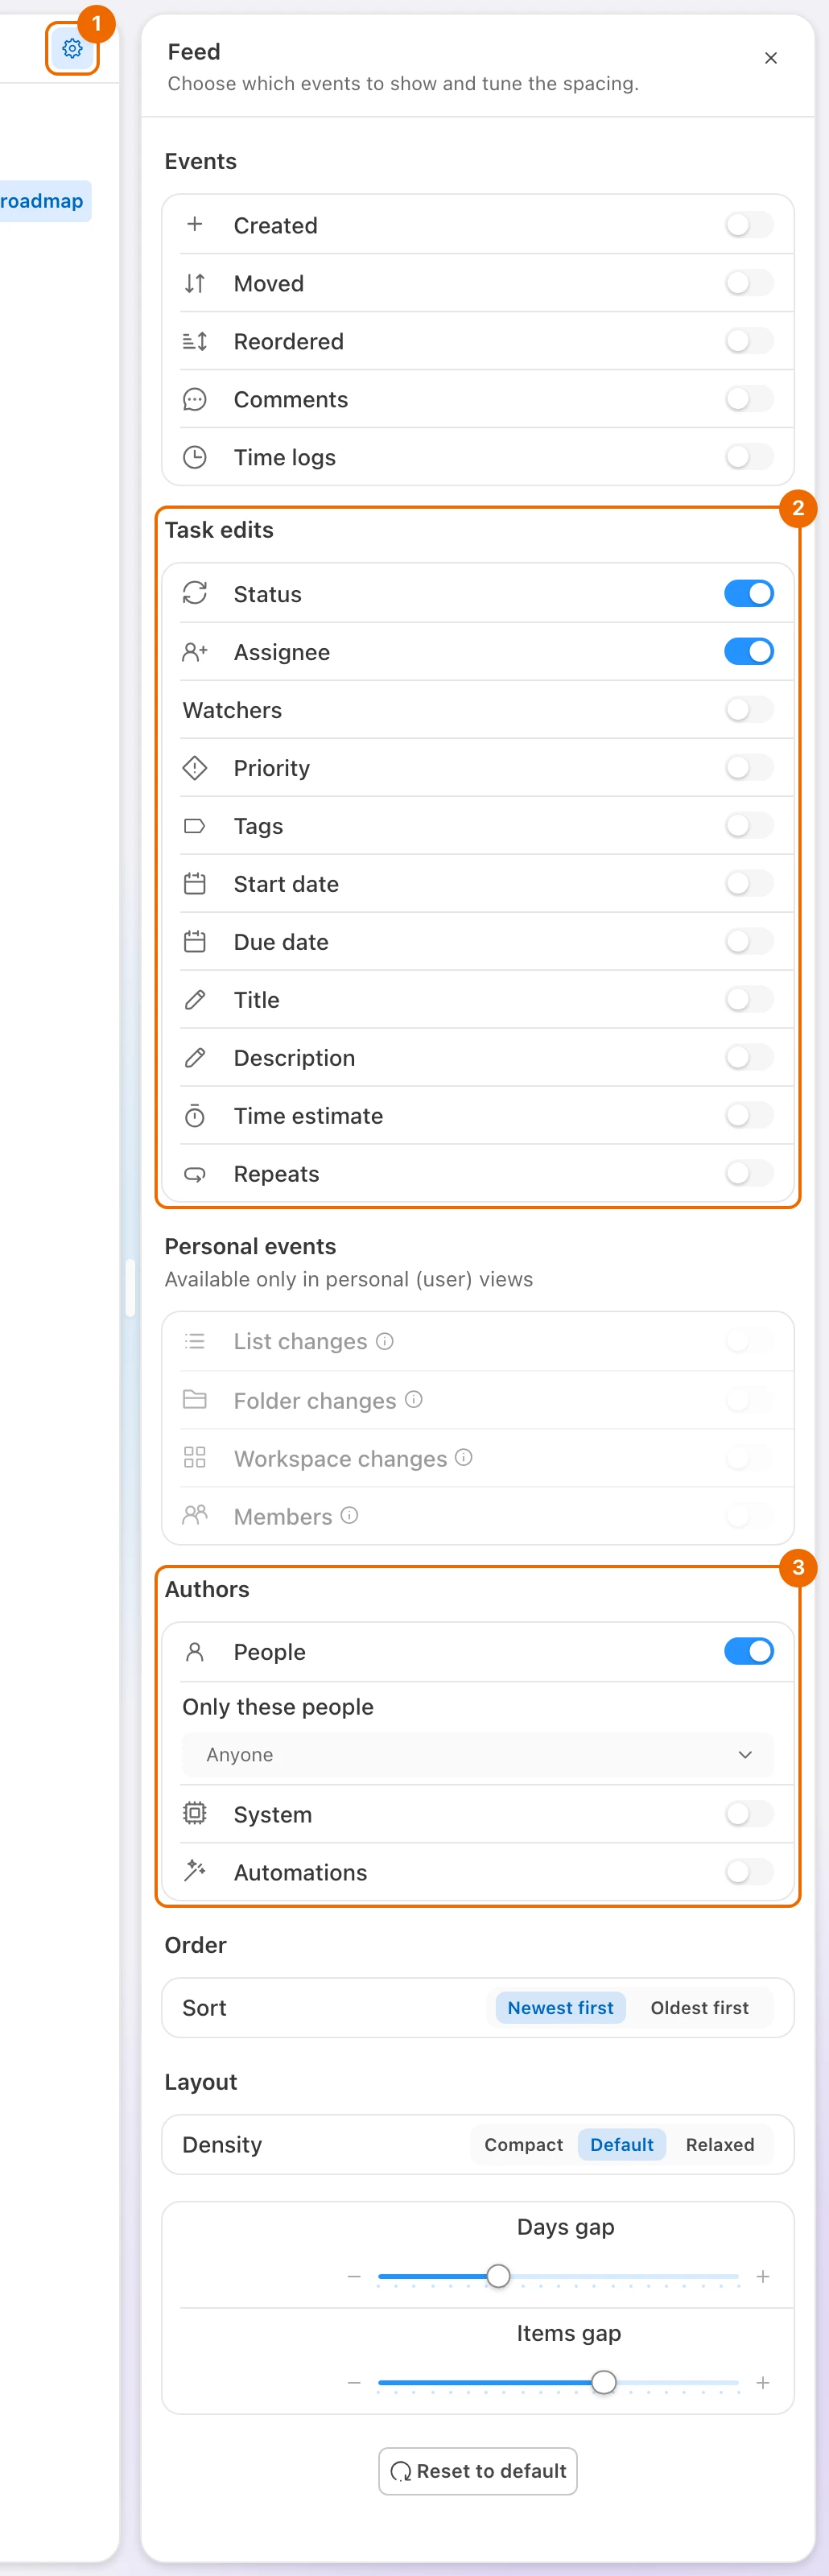The height and width of the screenshot is (2576, 829).
Task: Click the arrows icon beside Moved
Action: 195,283
